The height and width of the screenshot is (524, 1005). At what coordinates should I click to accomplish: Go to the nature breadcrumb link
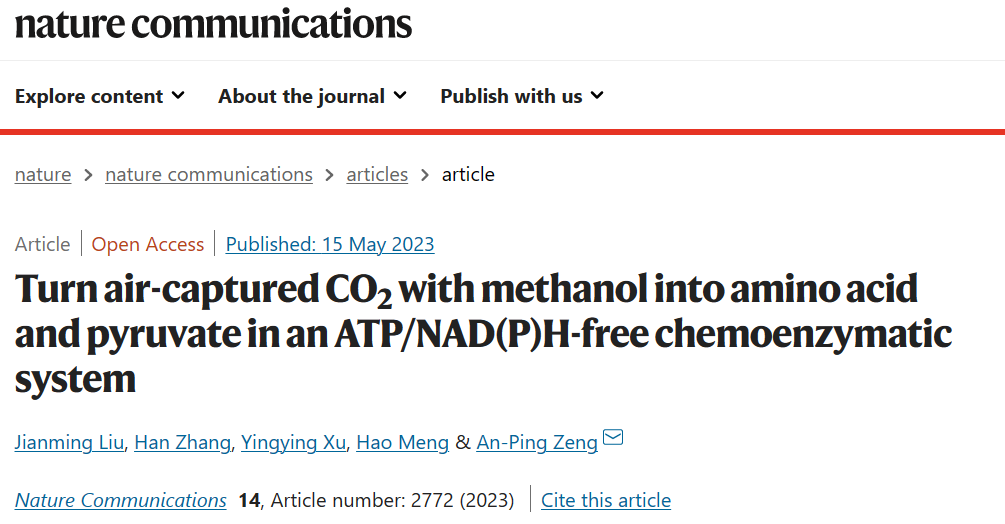43,174
